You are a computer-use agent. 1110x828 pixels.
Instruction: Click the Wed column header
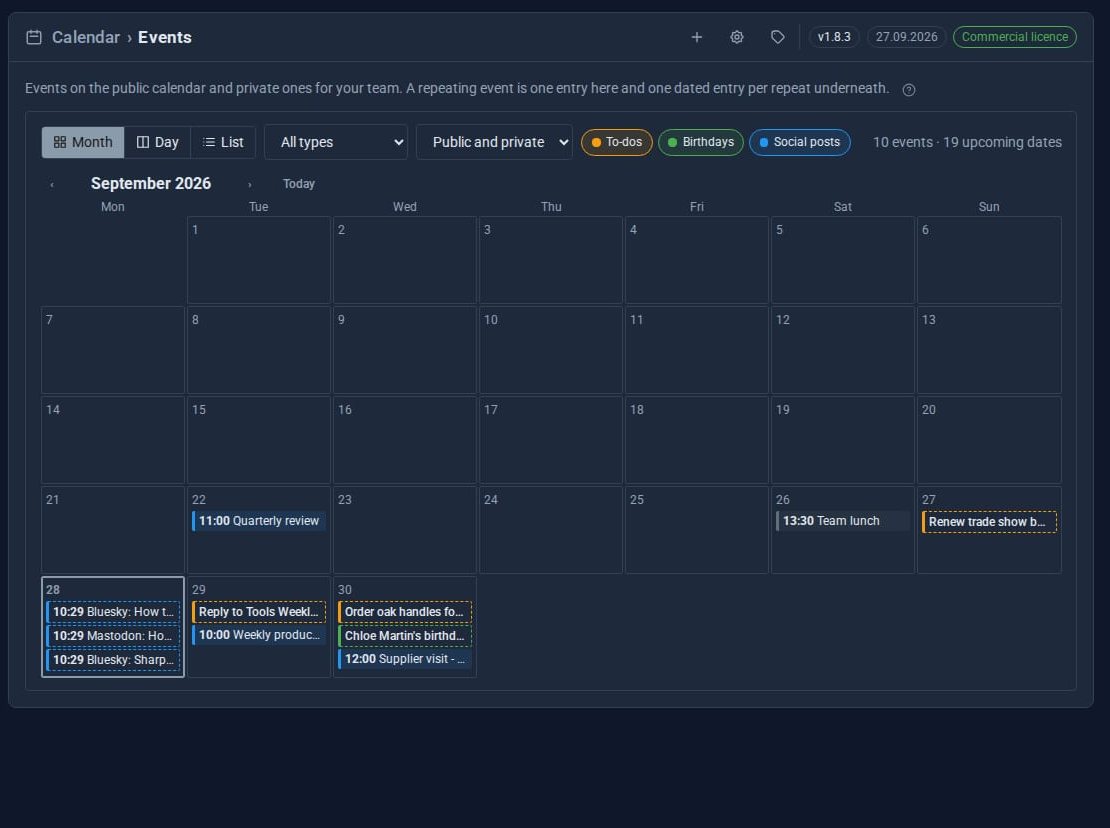[405, 207]
